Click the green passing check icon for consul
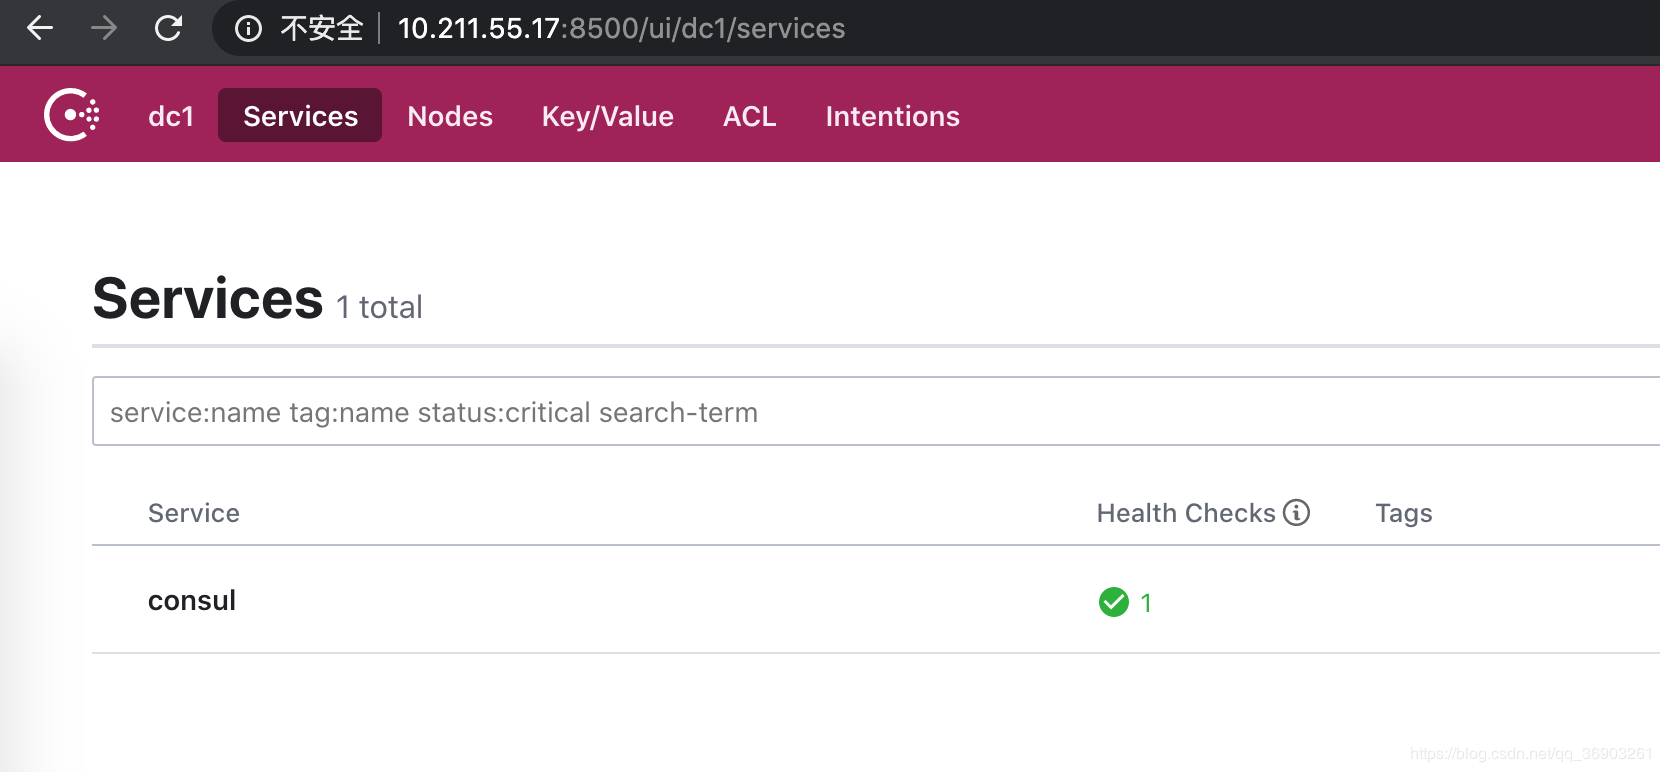 (x=1113, y=602)
